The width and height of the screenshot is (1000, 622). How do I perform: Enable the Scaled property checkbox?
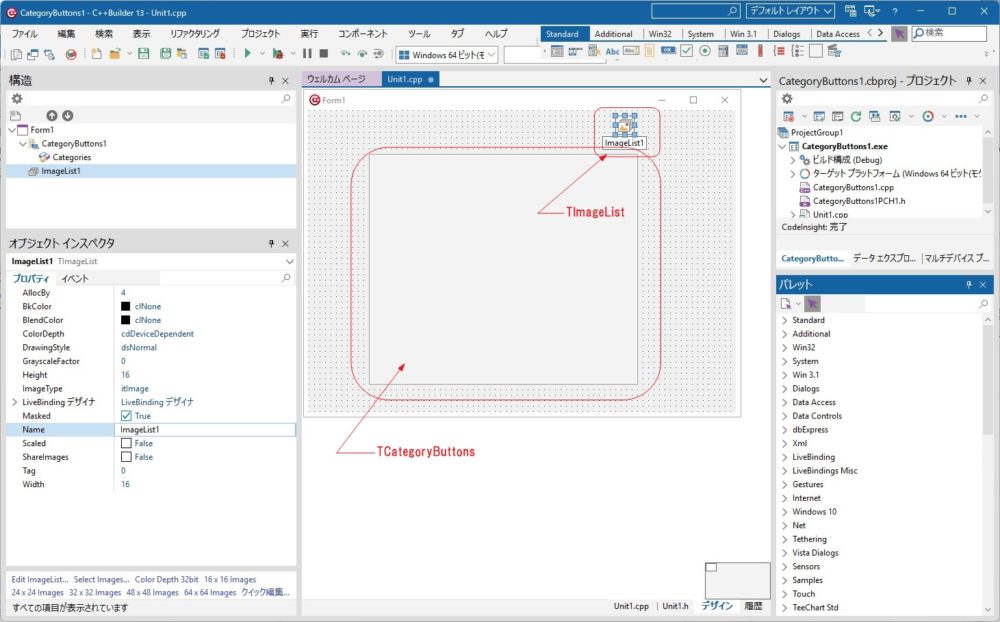pyautogui.click(x=126, y=443)
